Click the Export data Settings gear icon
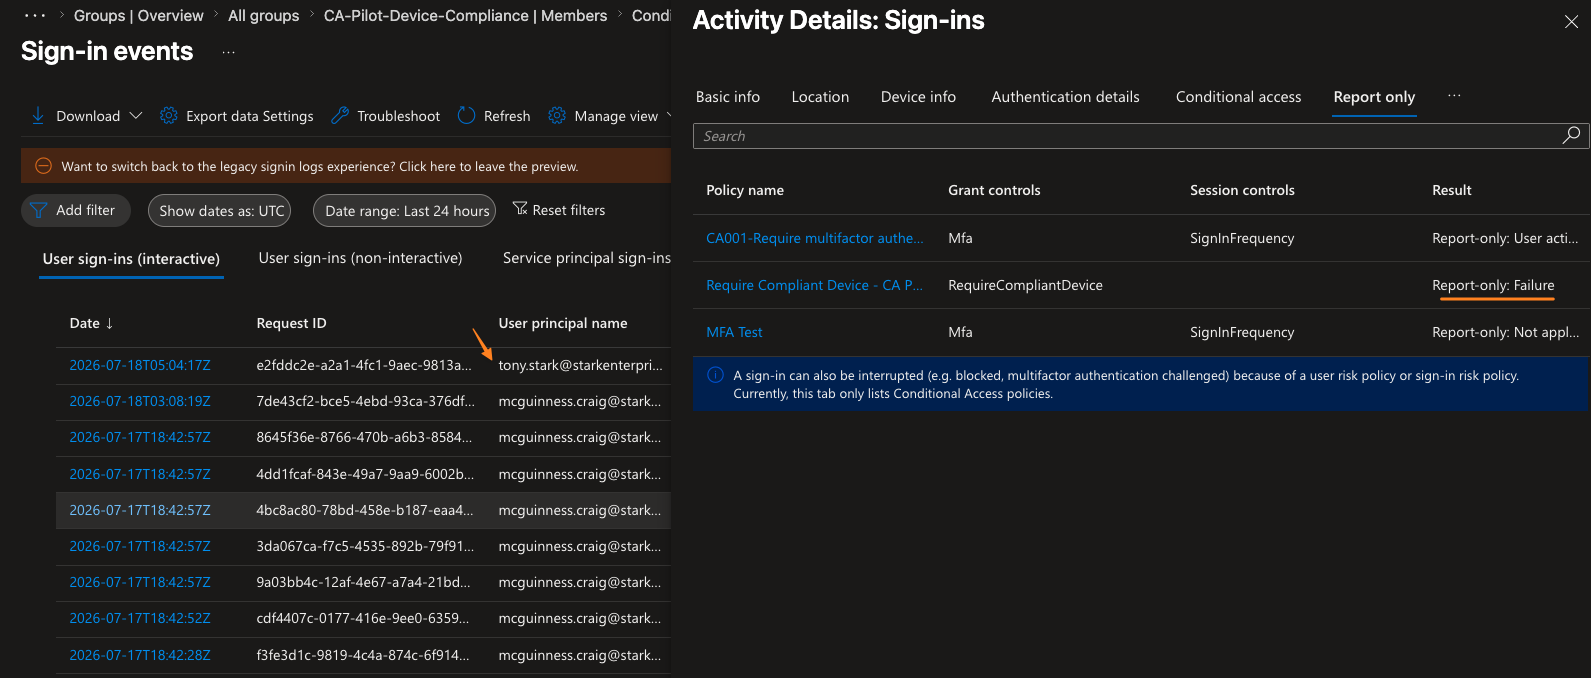This screenshot has height=678, width=1591. tap(169, 116)
